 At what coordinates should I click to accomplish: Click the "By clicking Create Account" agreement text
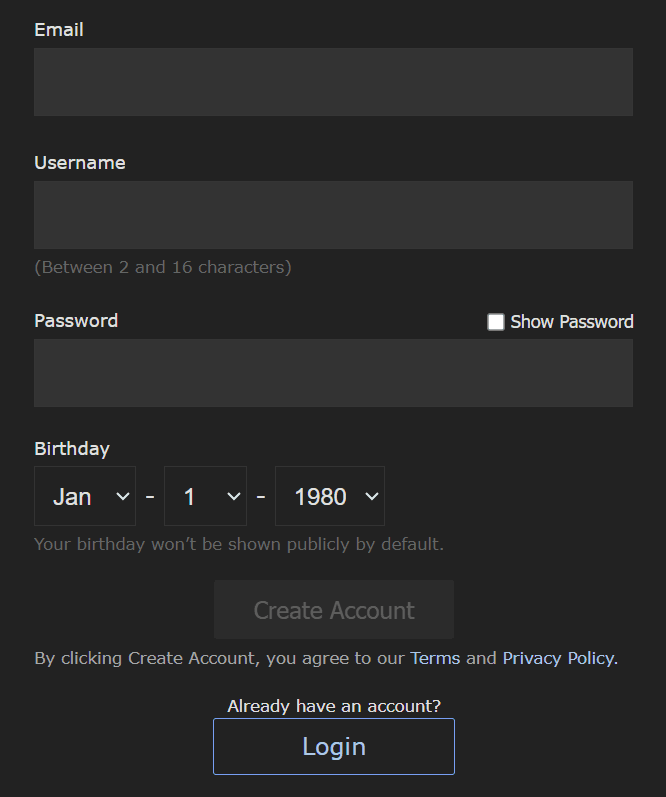pyautogui.click(x=220, y=658)
